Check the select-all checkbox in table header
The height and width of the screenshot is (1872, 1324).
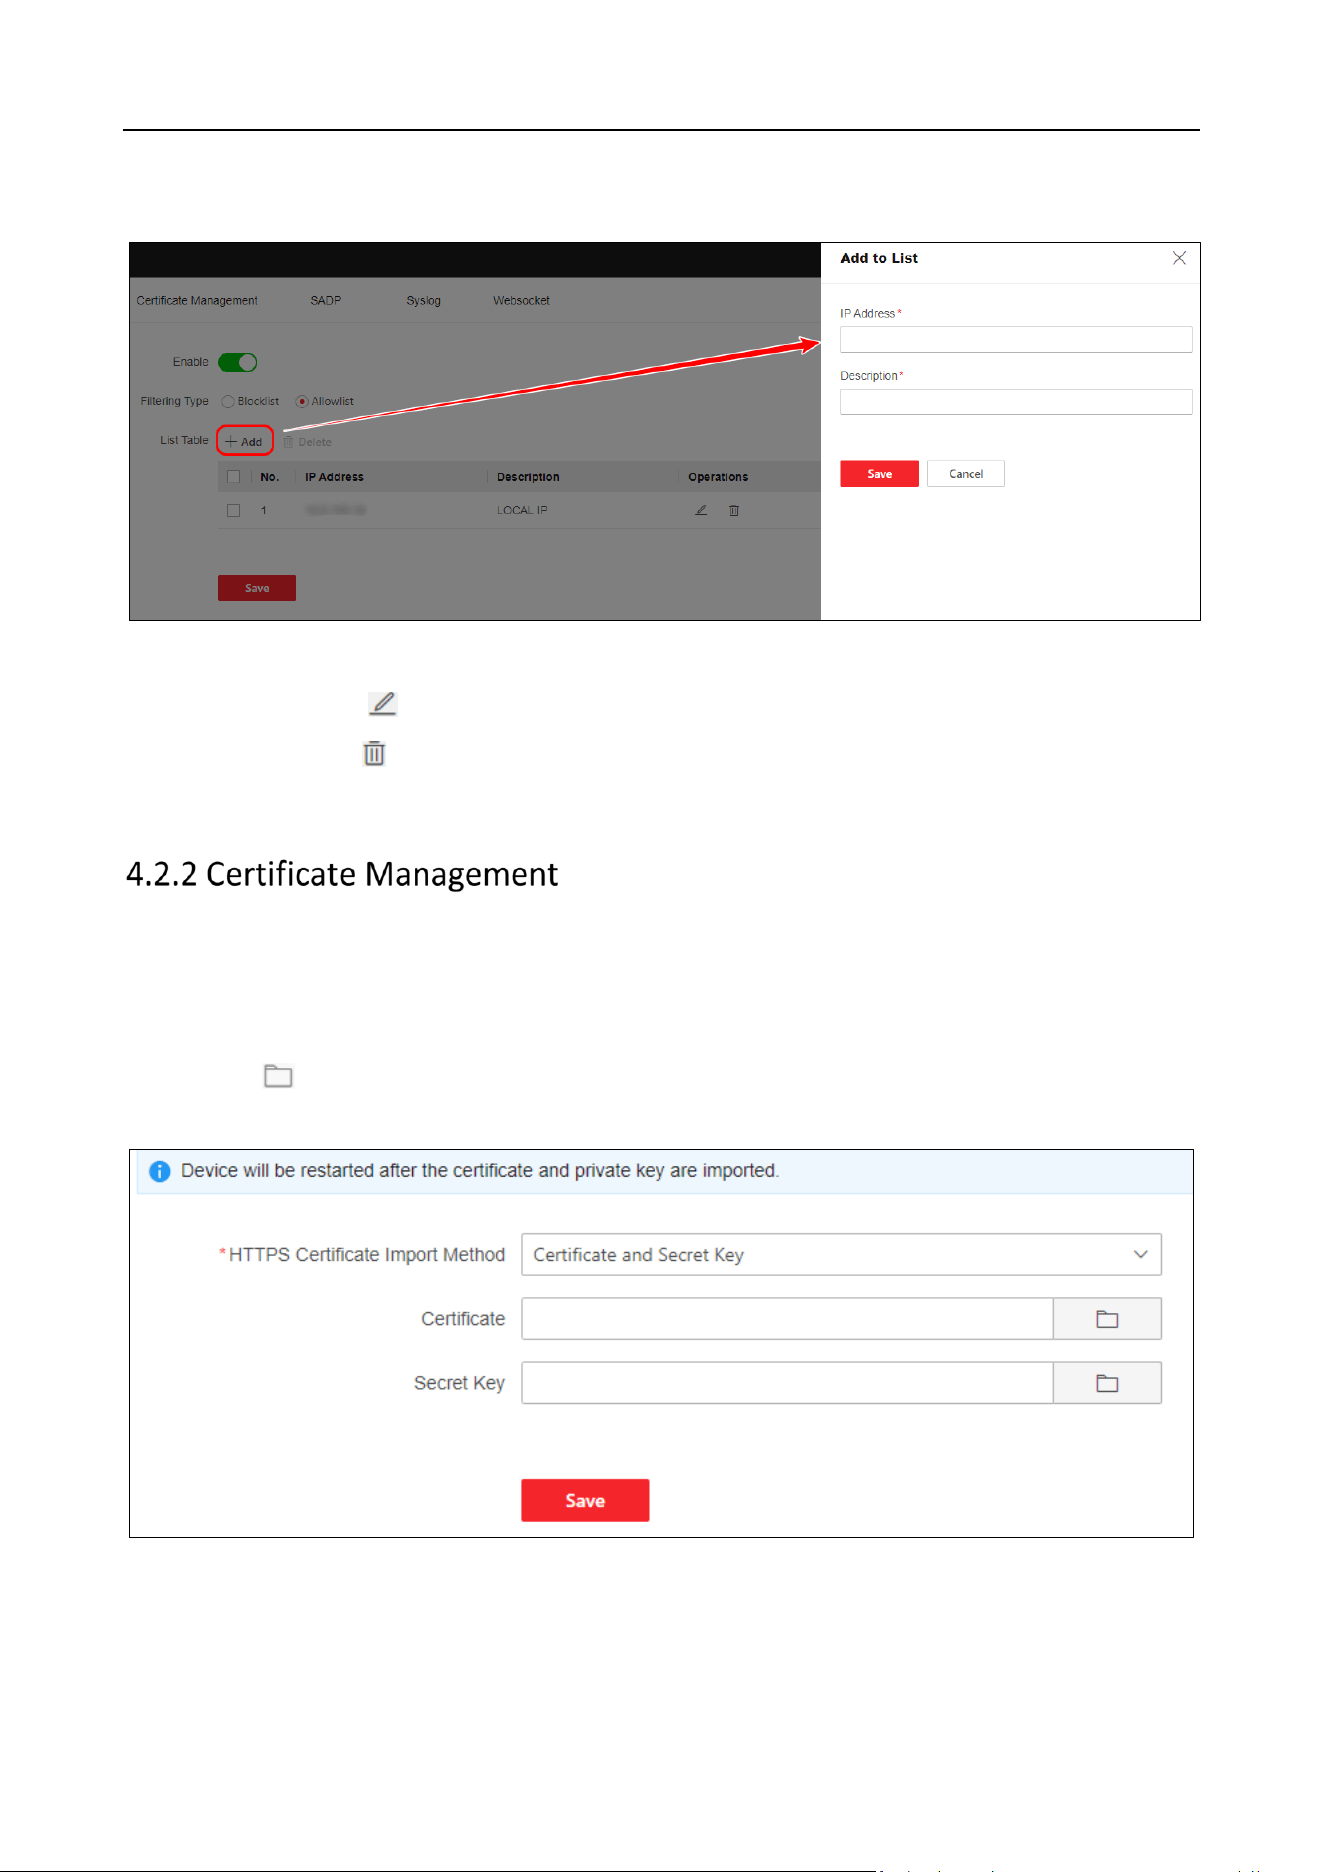[x=234, y=477]
